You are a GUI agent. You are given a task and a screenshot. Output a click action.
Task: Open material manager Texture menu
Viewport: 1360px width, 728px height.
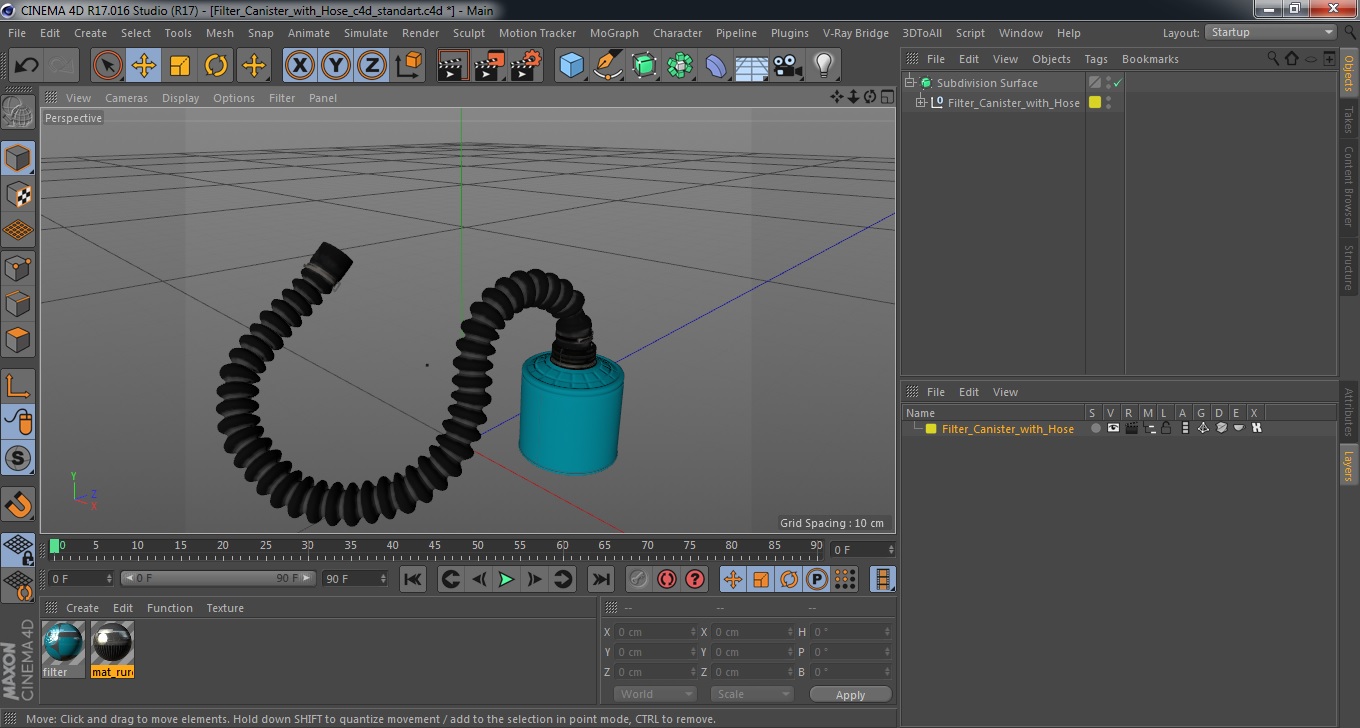click(225, 608)
